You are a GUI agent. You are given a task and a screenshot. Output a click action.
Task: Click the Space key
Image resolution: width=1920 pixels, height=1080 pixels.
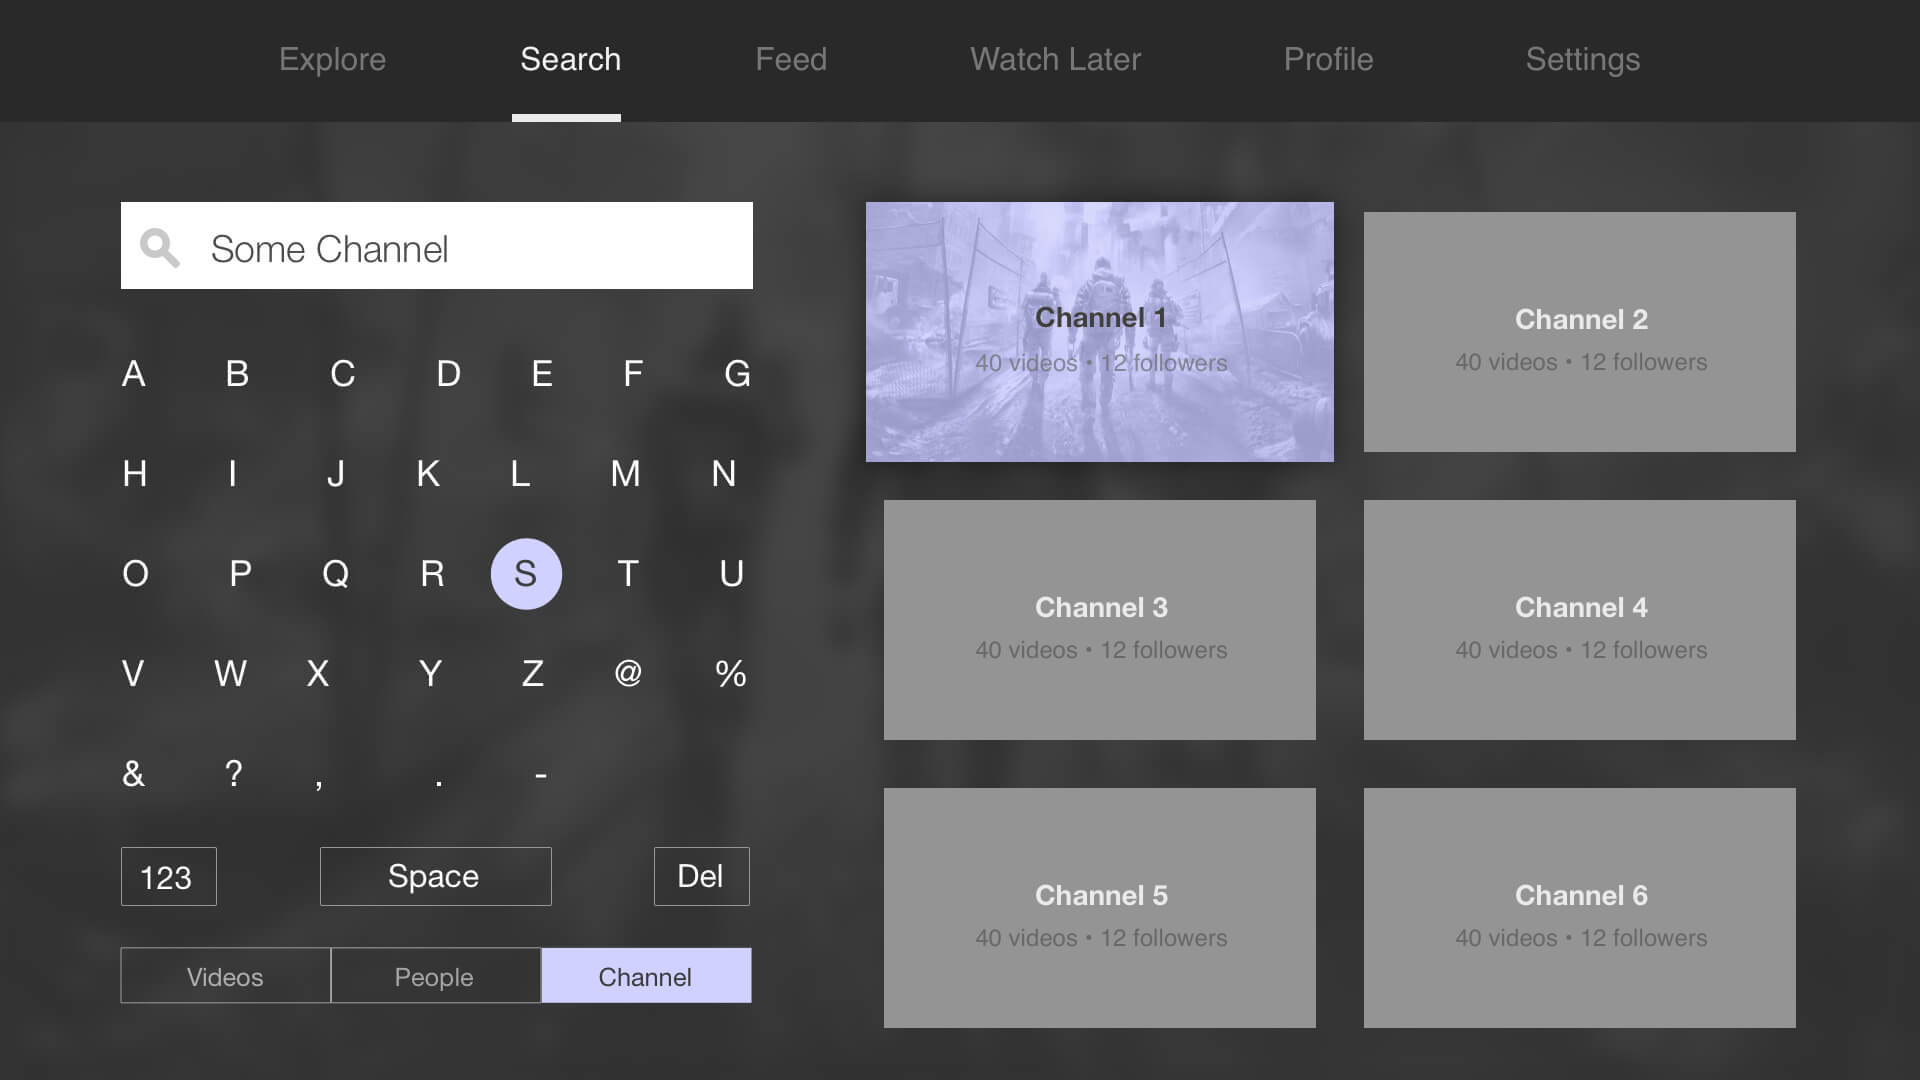coord(436,877)
